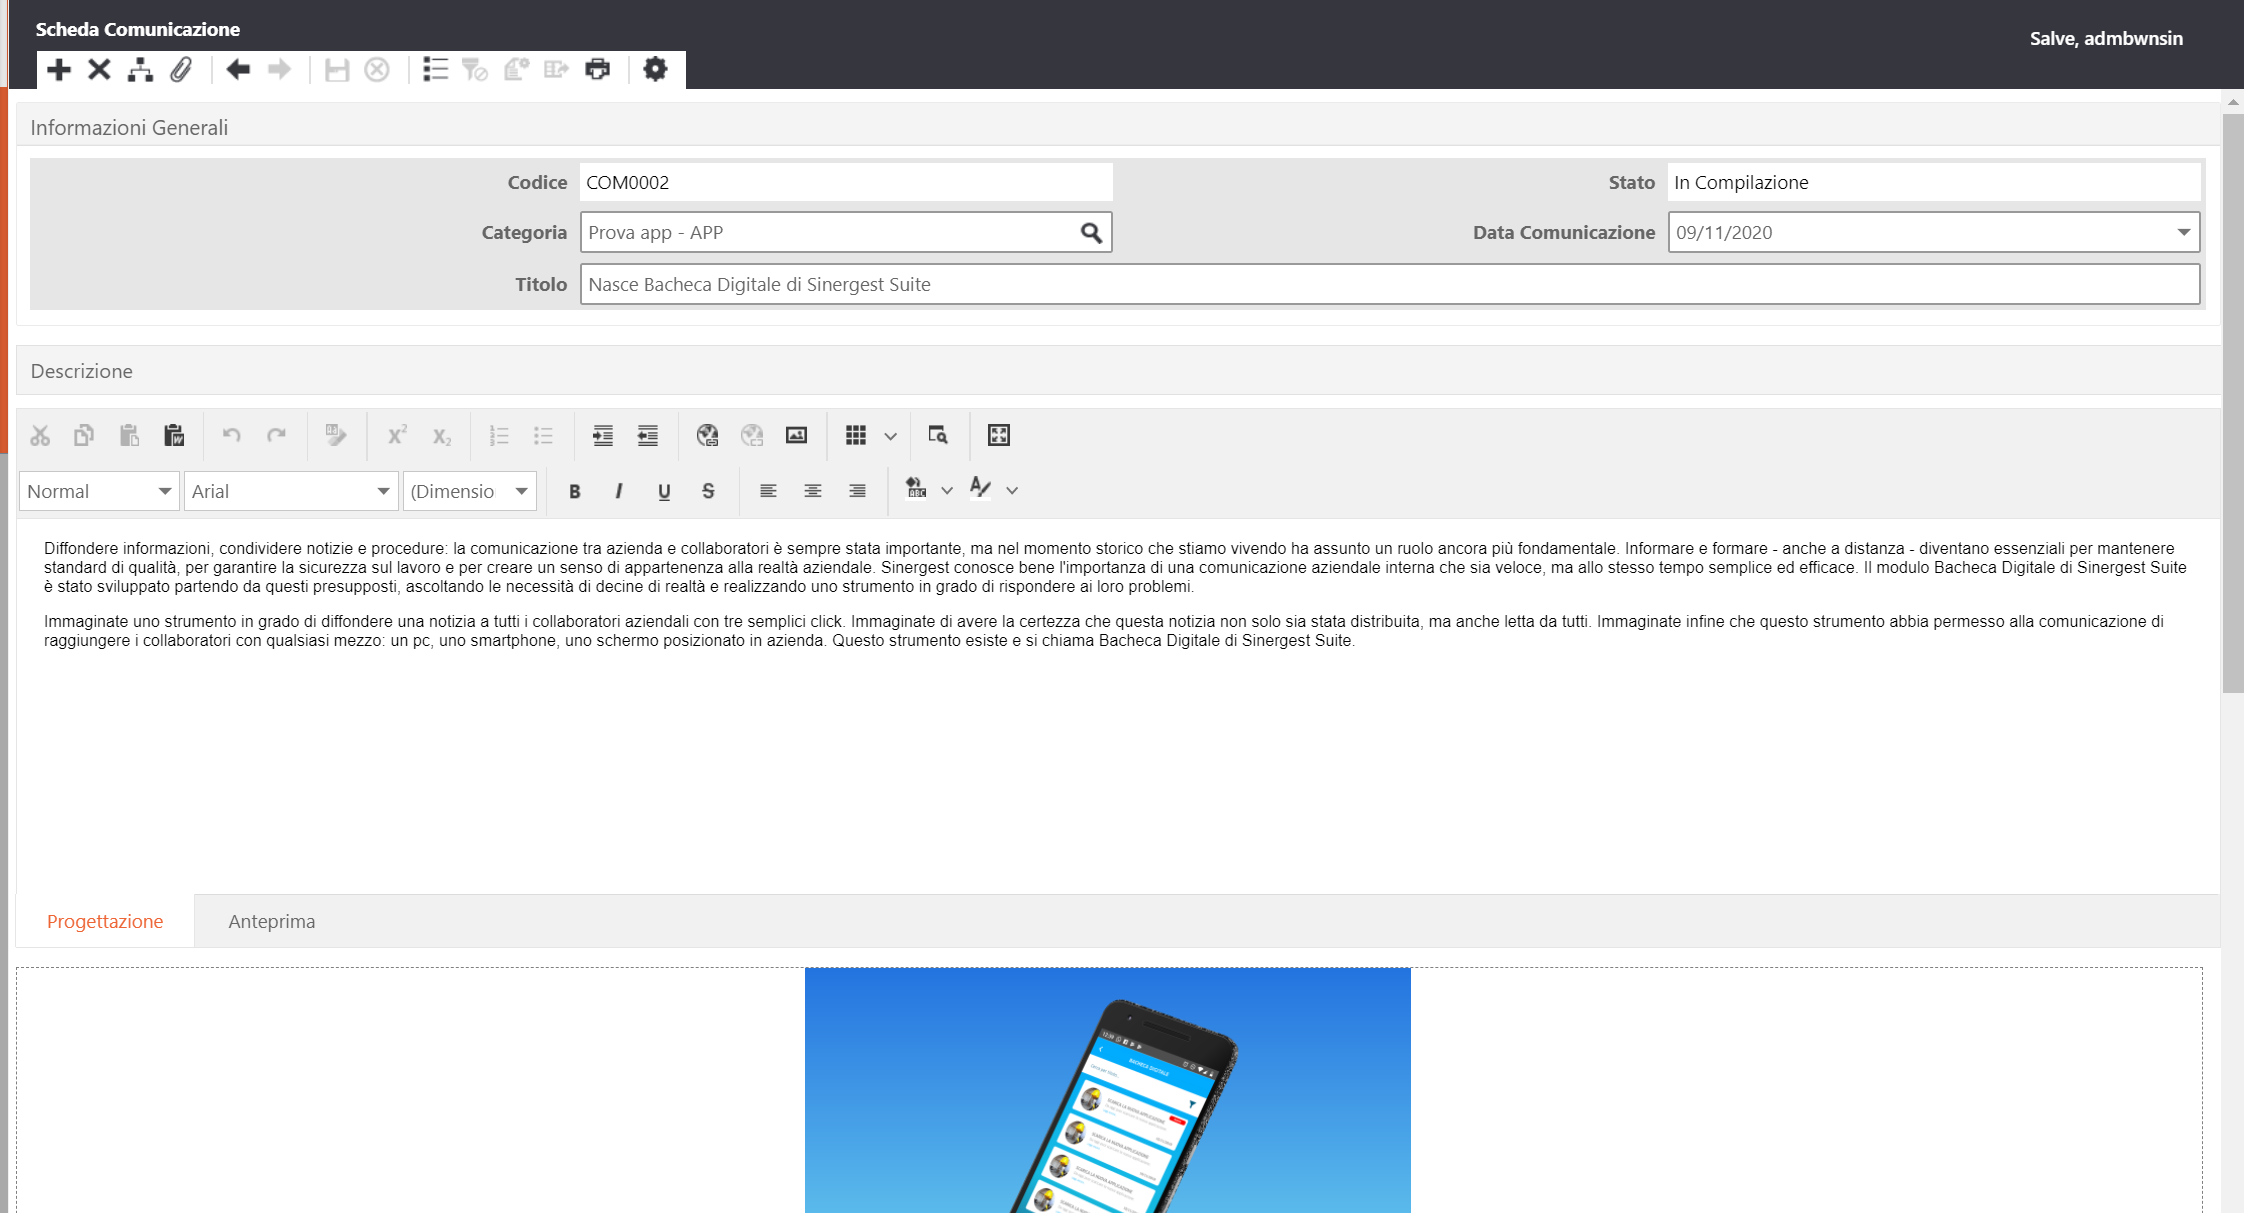Align text to the left
This screenshot has height=1213, width=2244.
pyautogui.click(x=768, y=491)
